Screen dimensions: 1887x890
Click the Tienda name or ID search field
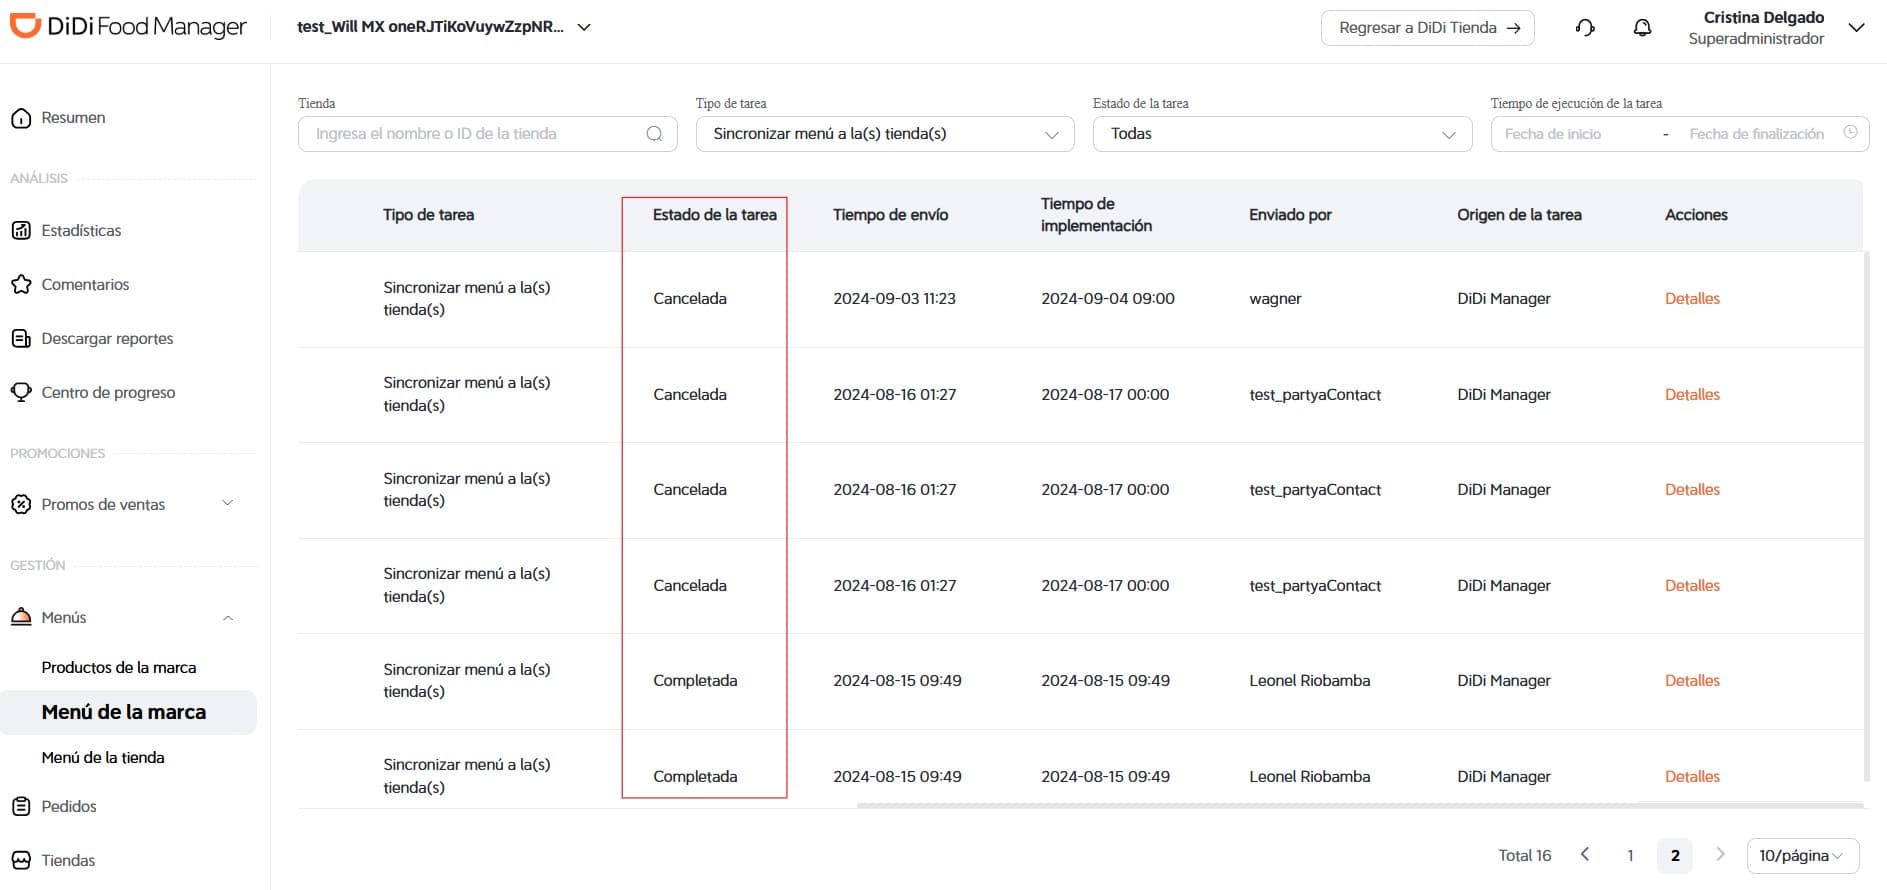pyautogui.click(x=488, y=134)
